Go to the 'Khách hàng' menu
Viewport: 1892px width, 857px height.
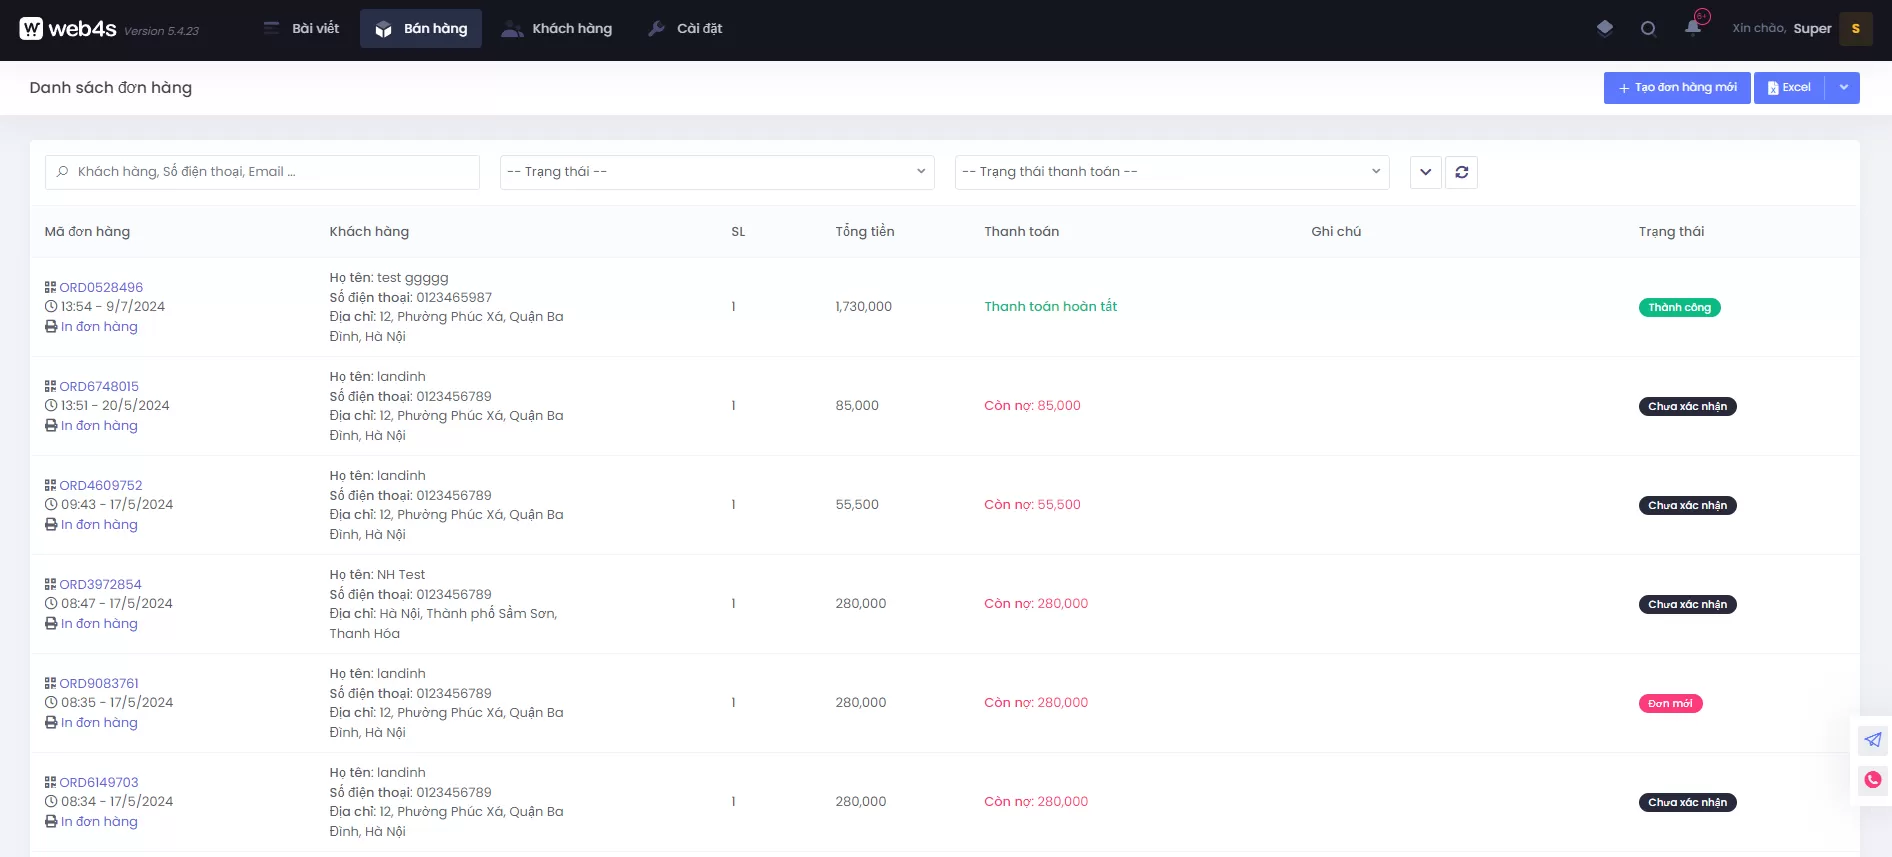tap(557, 29)
